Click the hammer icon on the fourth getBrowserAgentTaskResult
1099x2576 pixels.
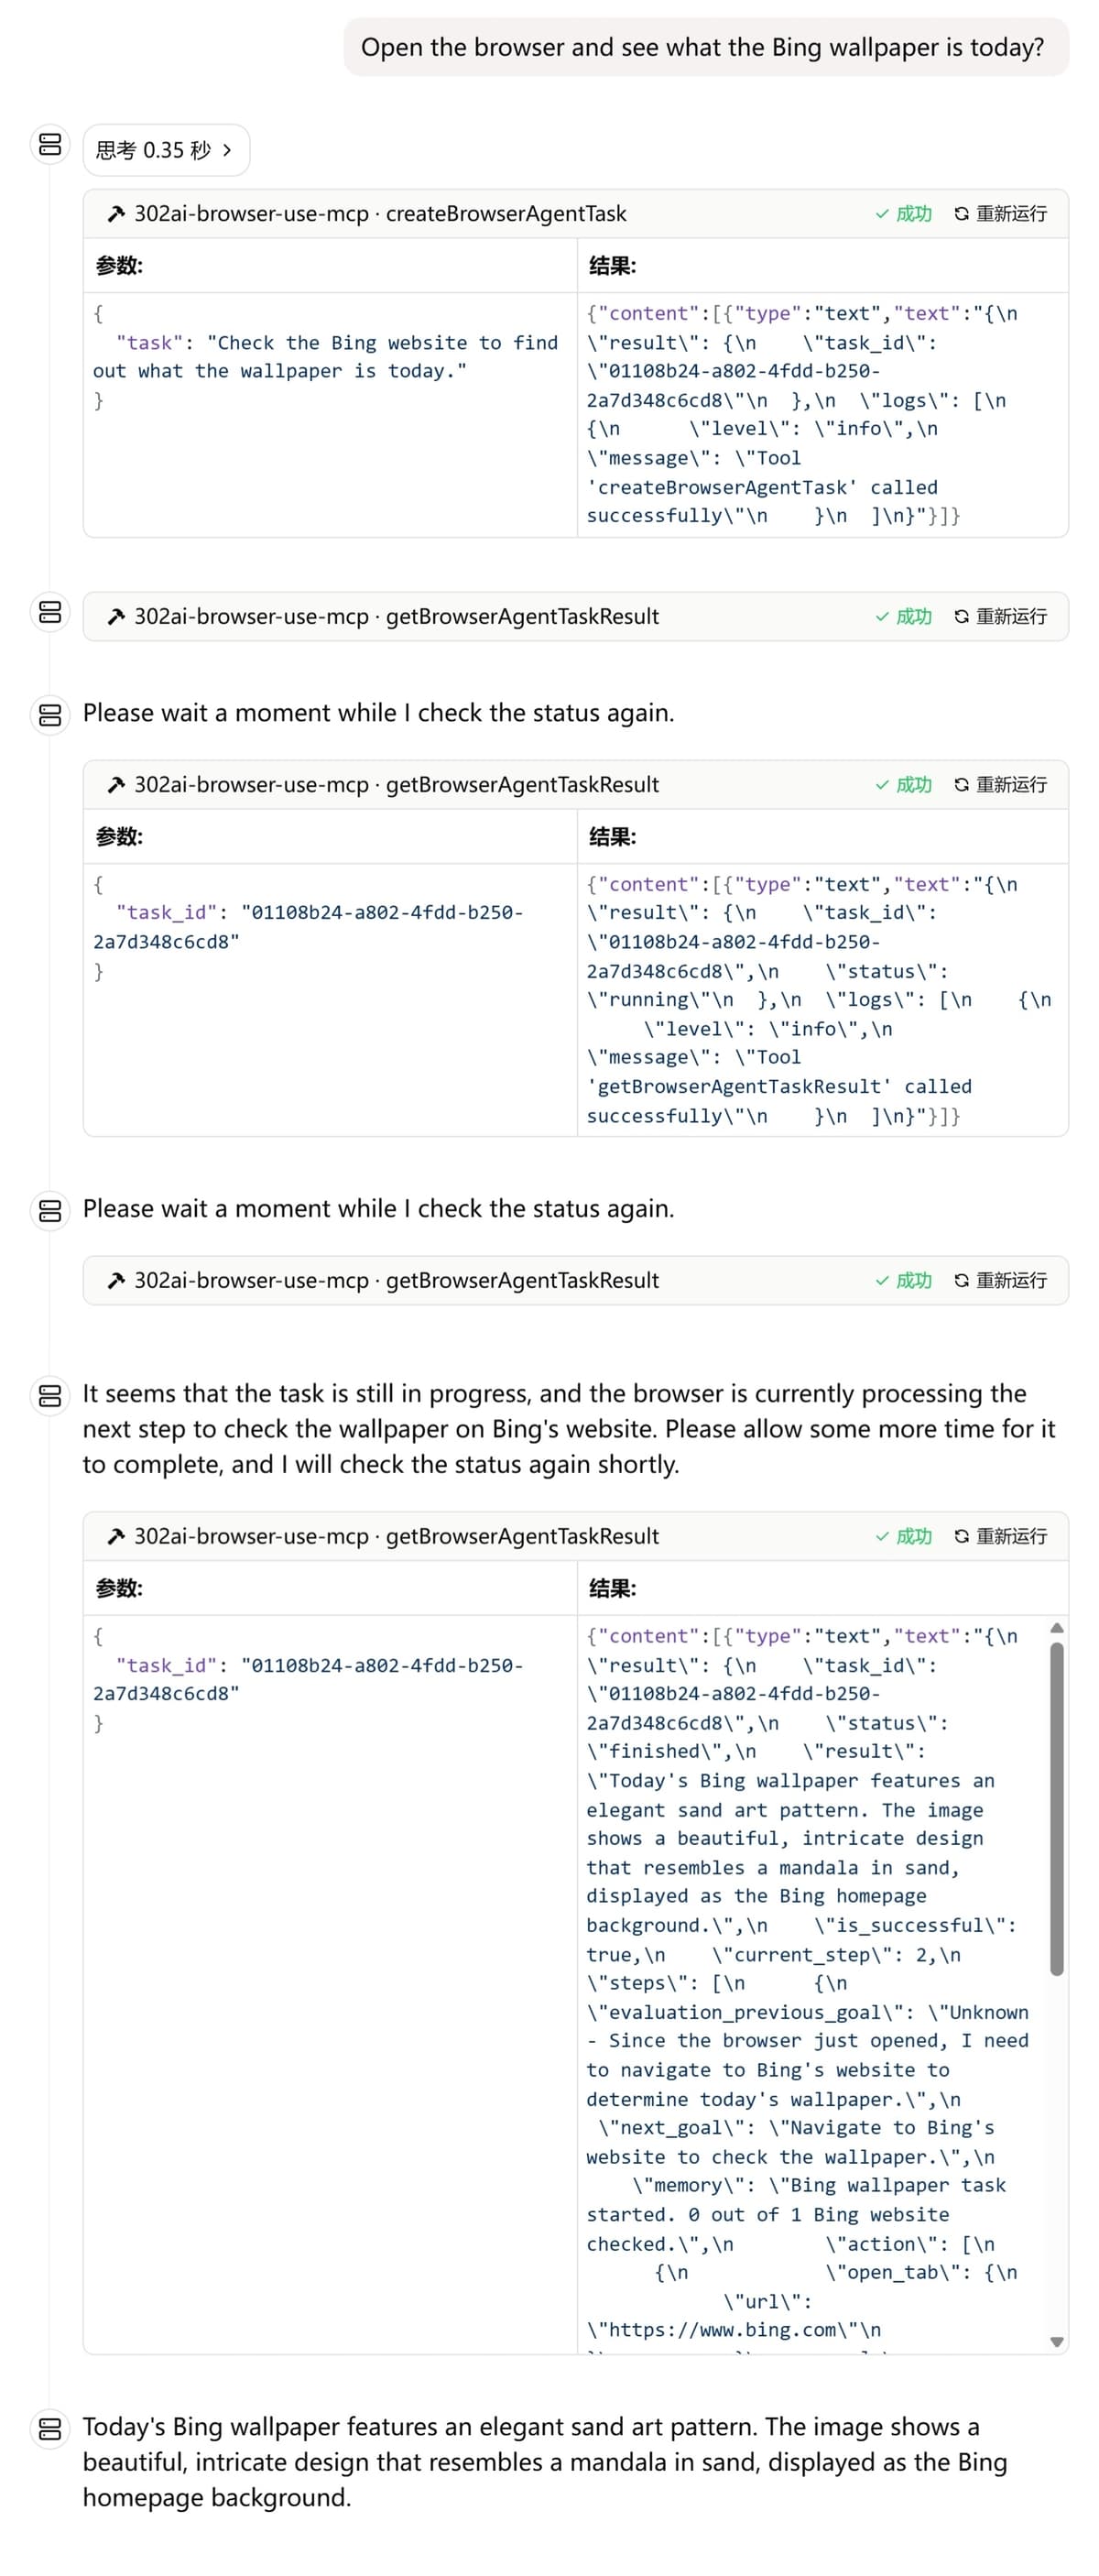pos(116,1536)
